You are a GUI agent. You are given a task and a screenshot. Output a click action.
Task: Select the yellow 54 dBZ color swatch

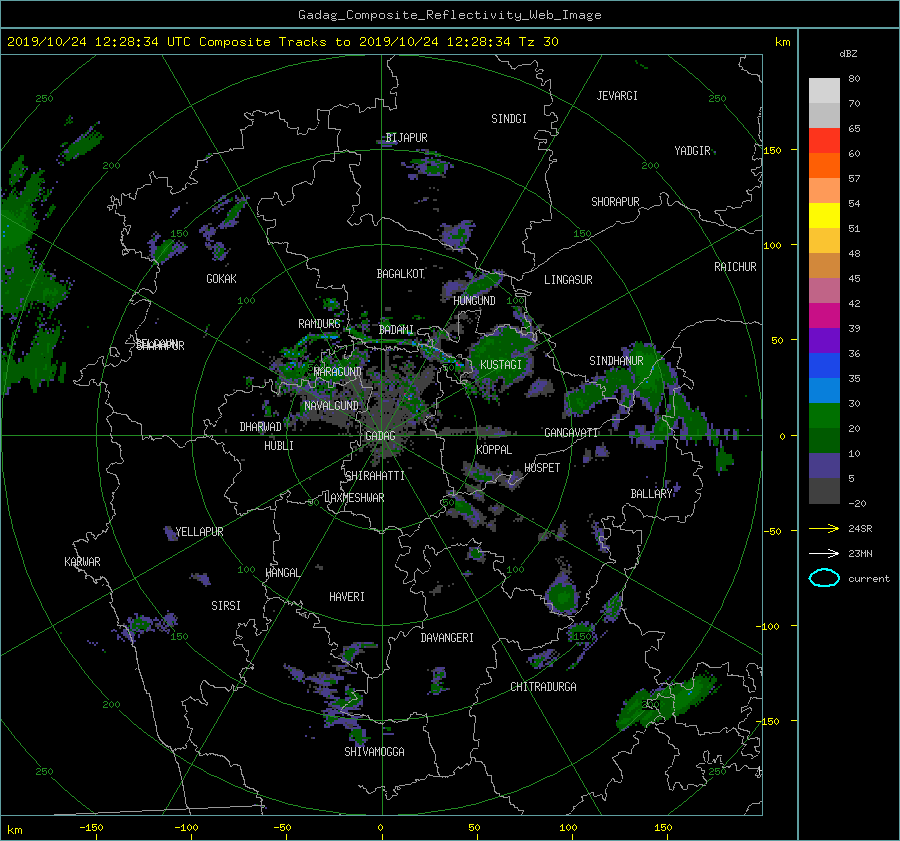tap(824, 215)
